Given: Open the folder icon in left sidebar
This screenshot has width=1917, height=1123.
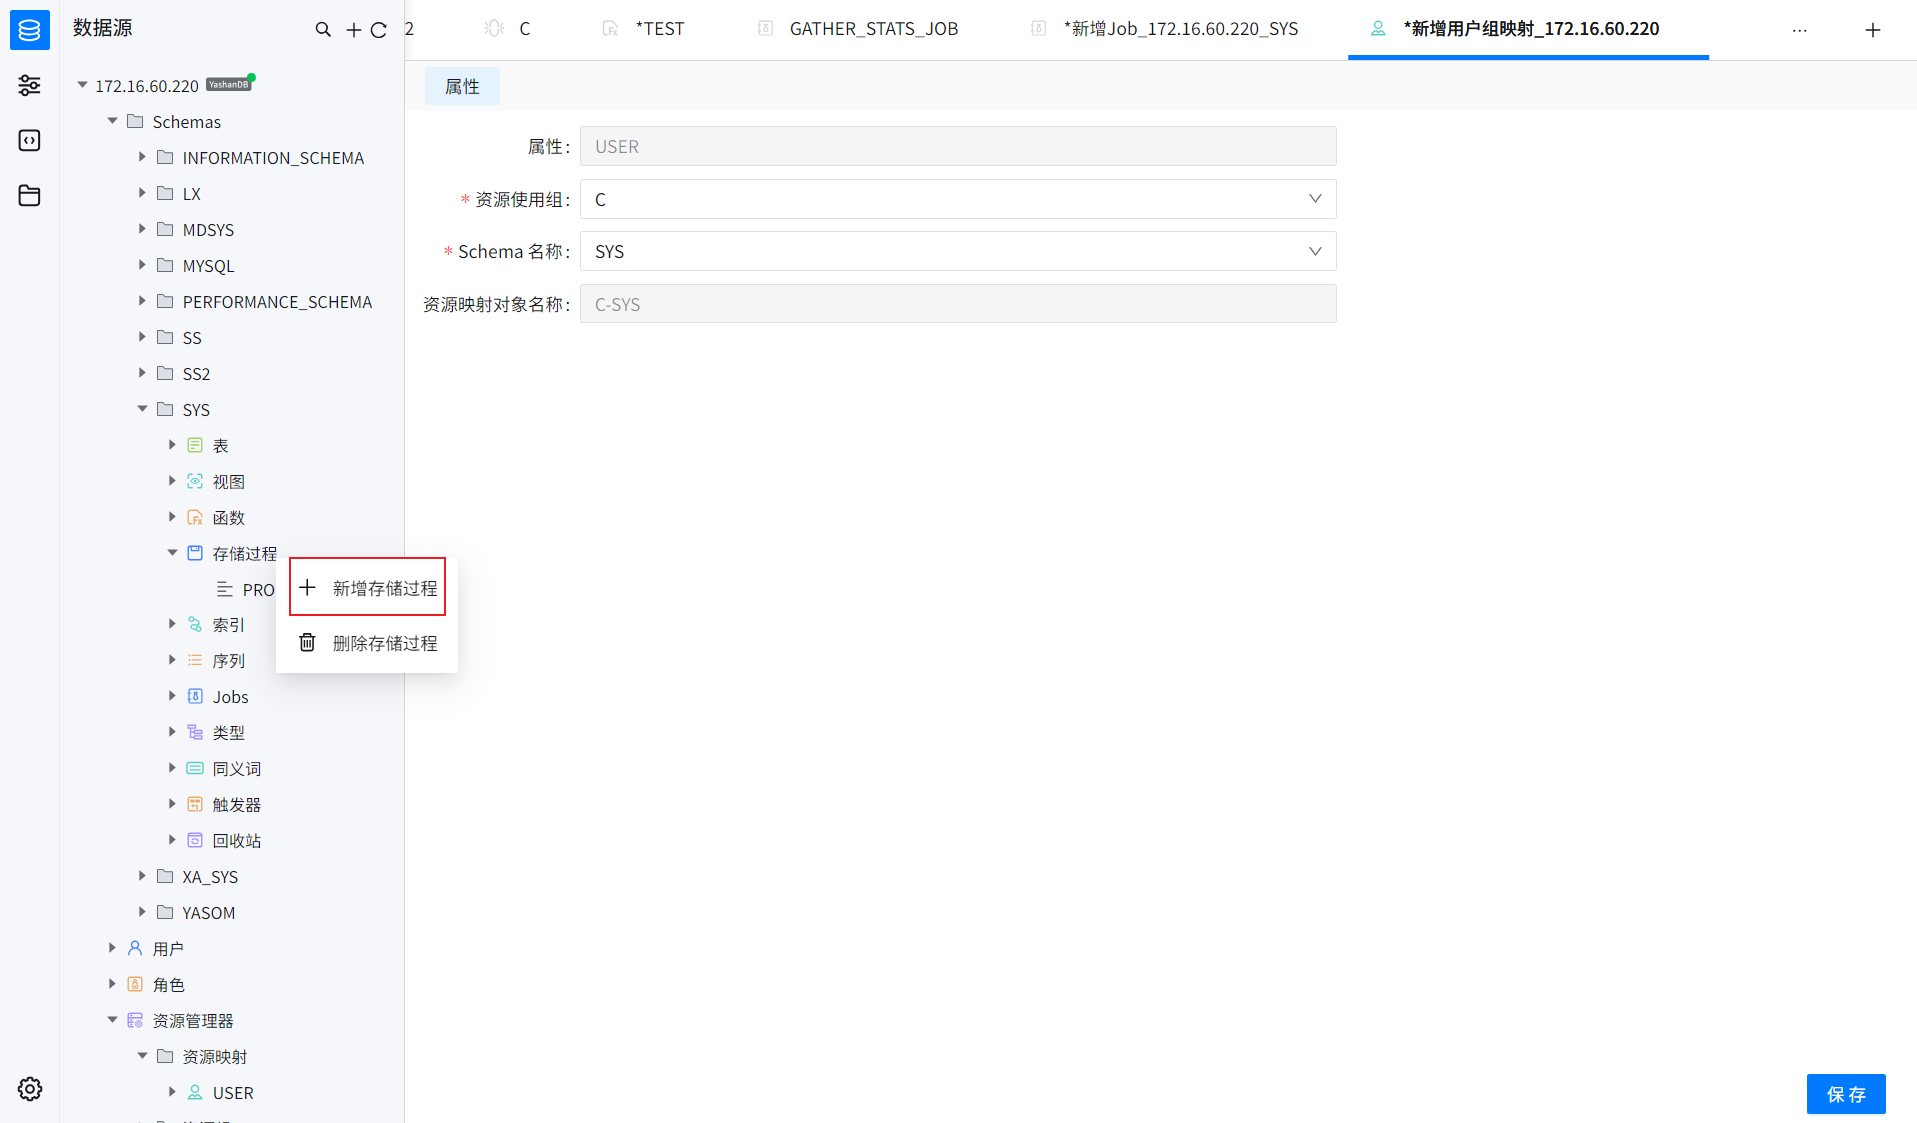Looking at the screenshot, I should [x=30, y=196].
